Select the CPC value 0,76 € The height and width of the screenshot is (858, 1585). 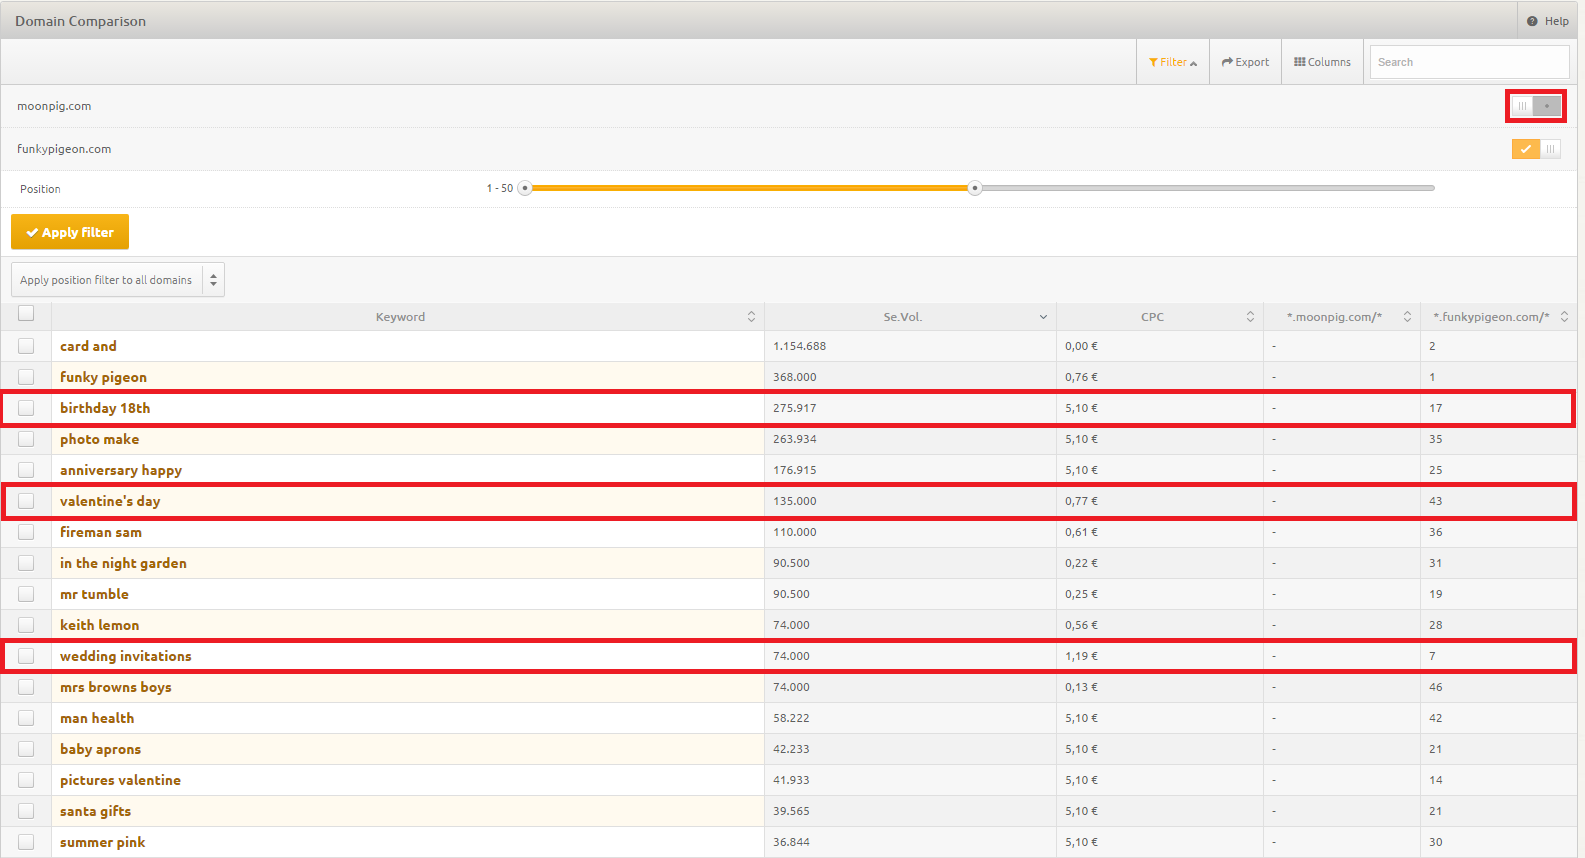tap(1081, 377)
